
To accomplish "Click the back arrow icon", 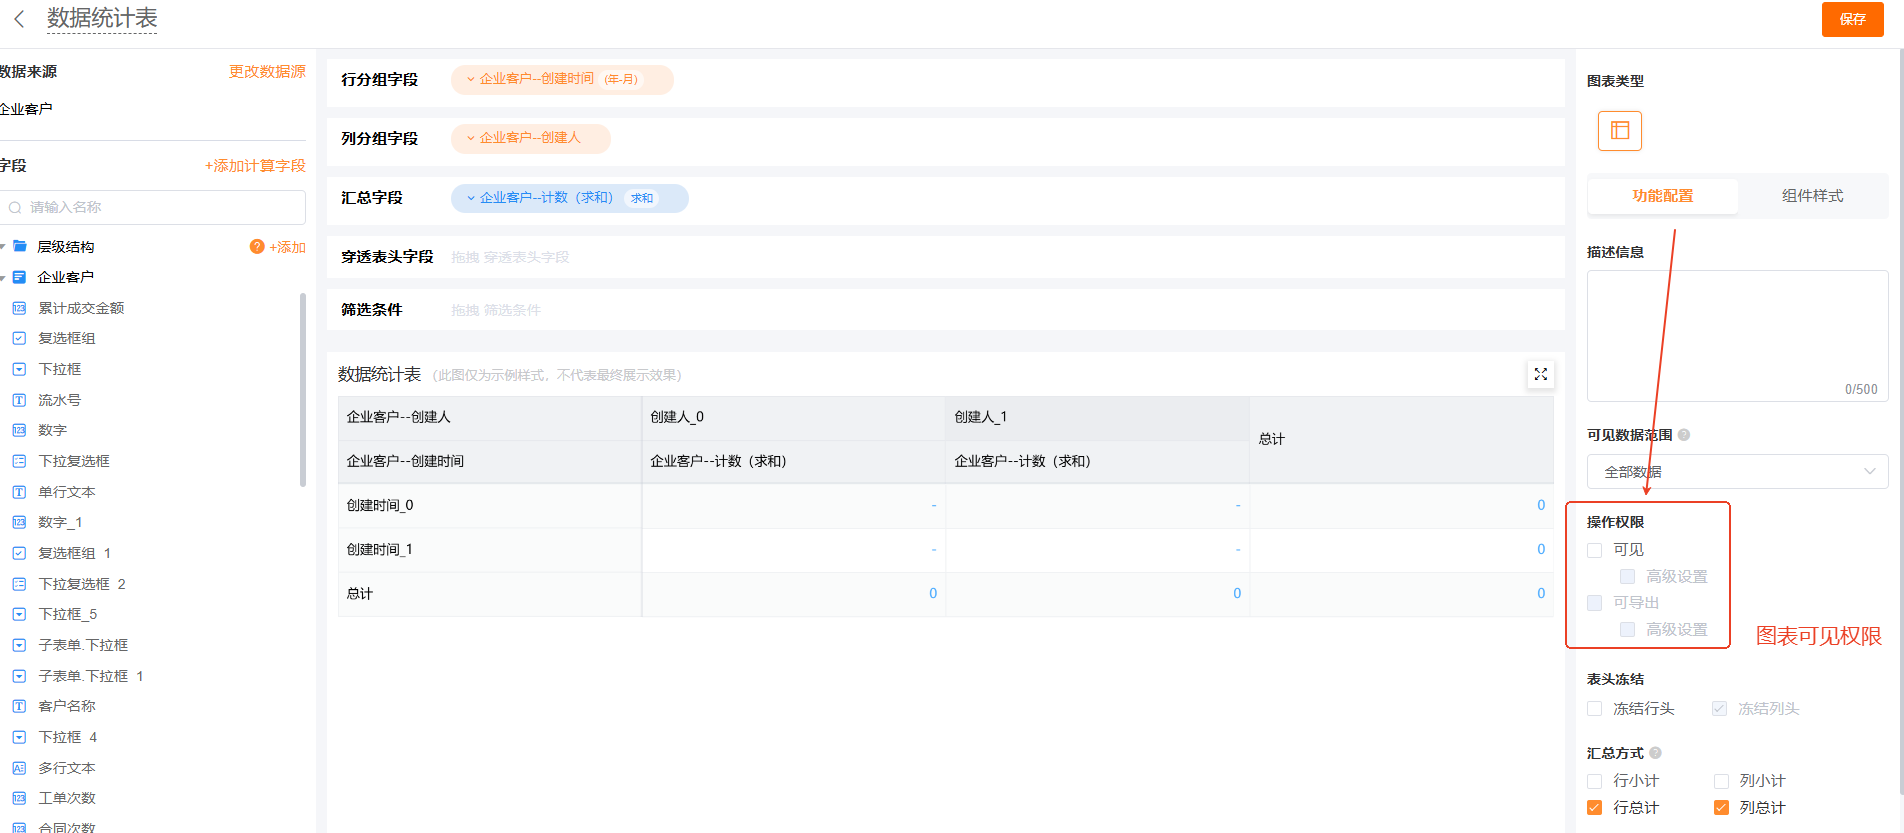I will tap(19, 19).
